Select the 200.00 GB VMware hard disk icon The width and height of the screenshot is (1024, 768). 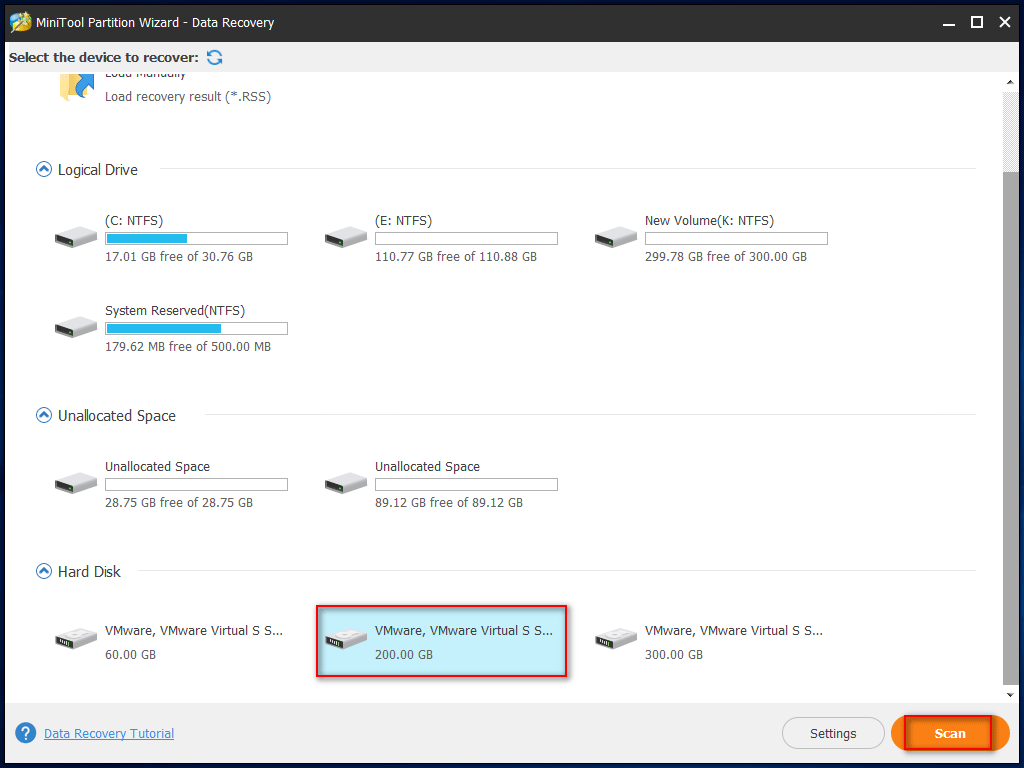(345, 639)
